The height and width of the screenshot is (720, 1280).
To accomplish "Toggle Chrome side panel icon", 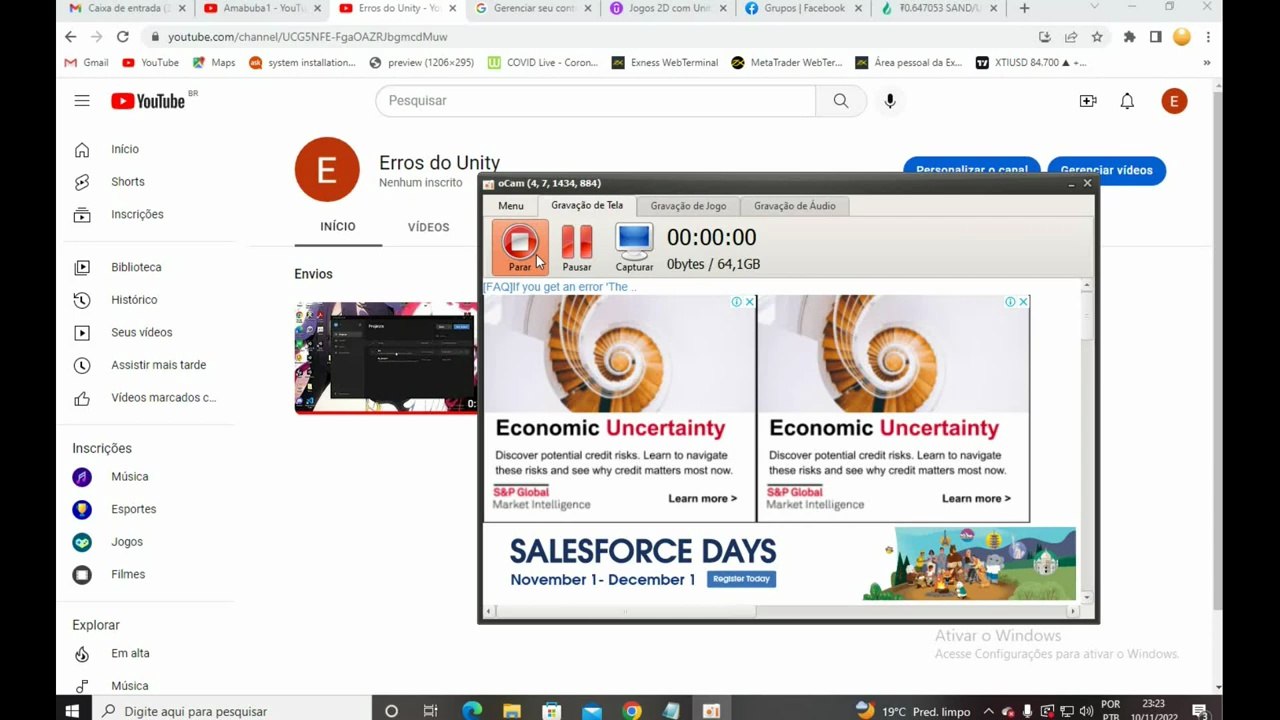I will (1155, 37).
